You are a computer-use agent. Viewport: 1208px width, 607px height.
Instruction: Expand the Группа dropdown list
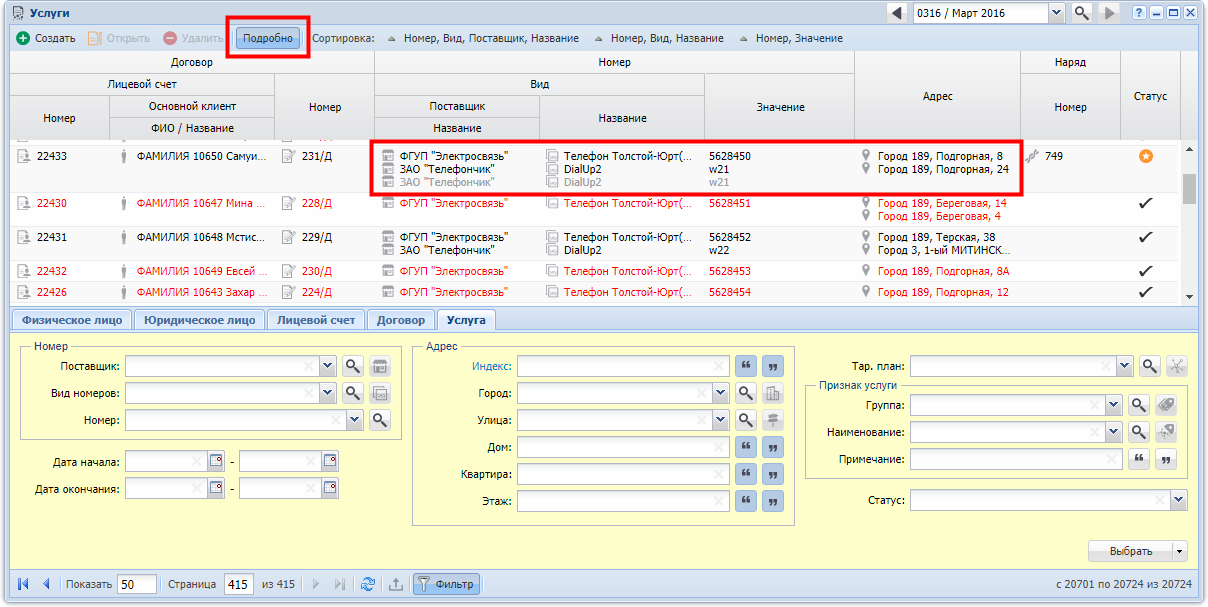(1113, 405)
